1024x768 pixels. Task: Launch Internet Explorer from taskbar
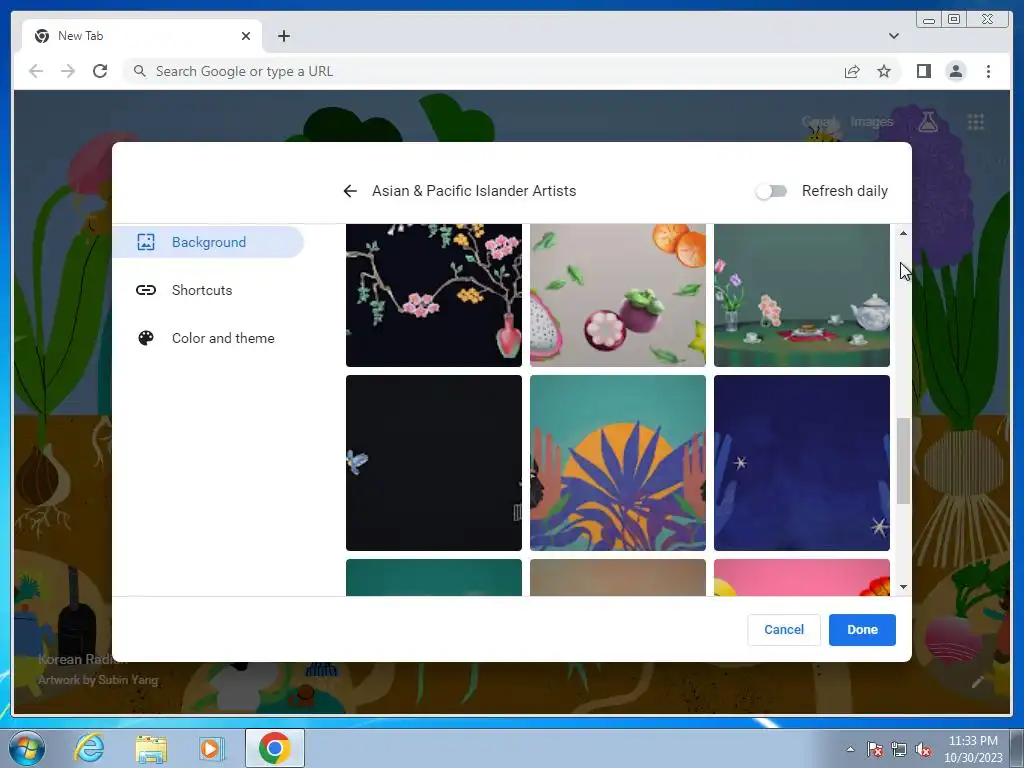click(89, 748)
